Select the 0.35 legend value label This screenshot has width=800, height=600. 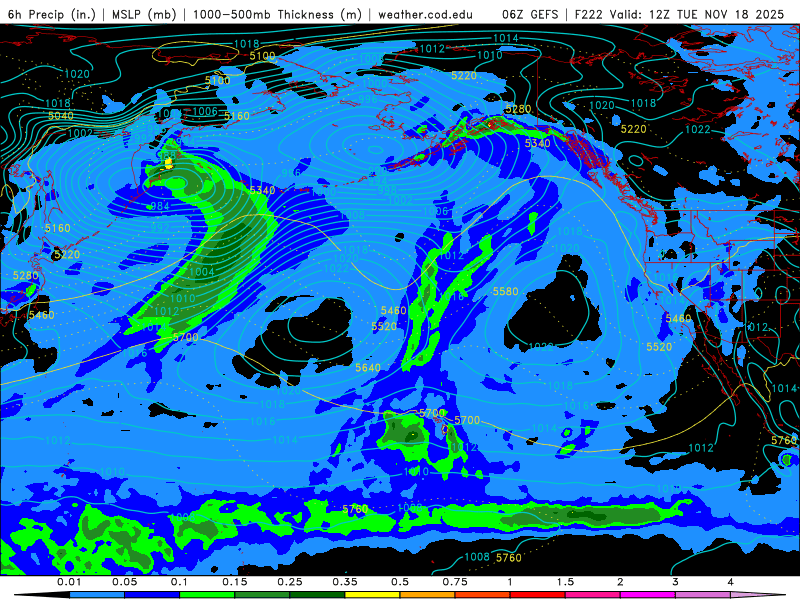pos(345,582)
